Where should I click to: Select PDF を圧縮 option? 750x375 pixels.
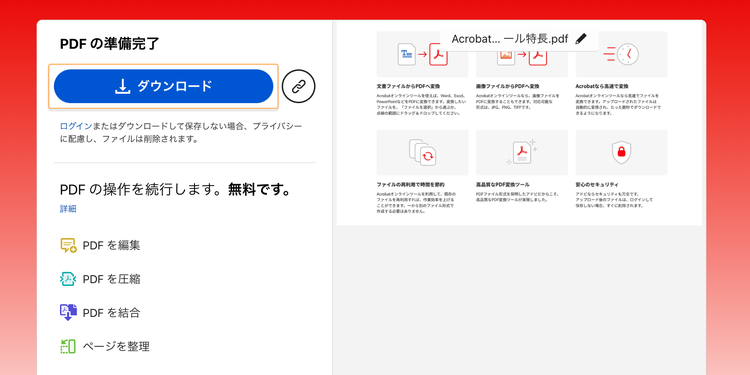coord(111,279)
